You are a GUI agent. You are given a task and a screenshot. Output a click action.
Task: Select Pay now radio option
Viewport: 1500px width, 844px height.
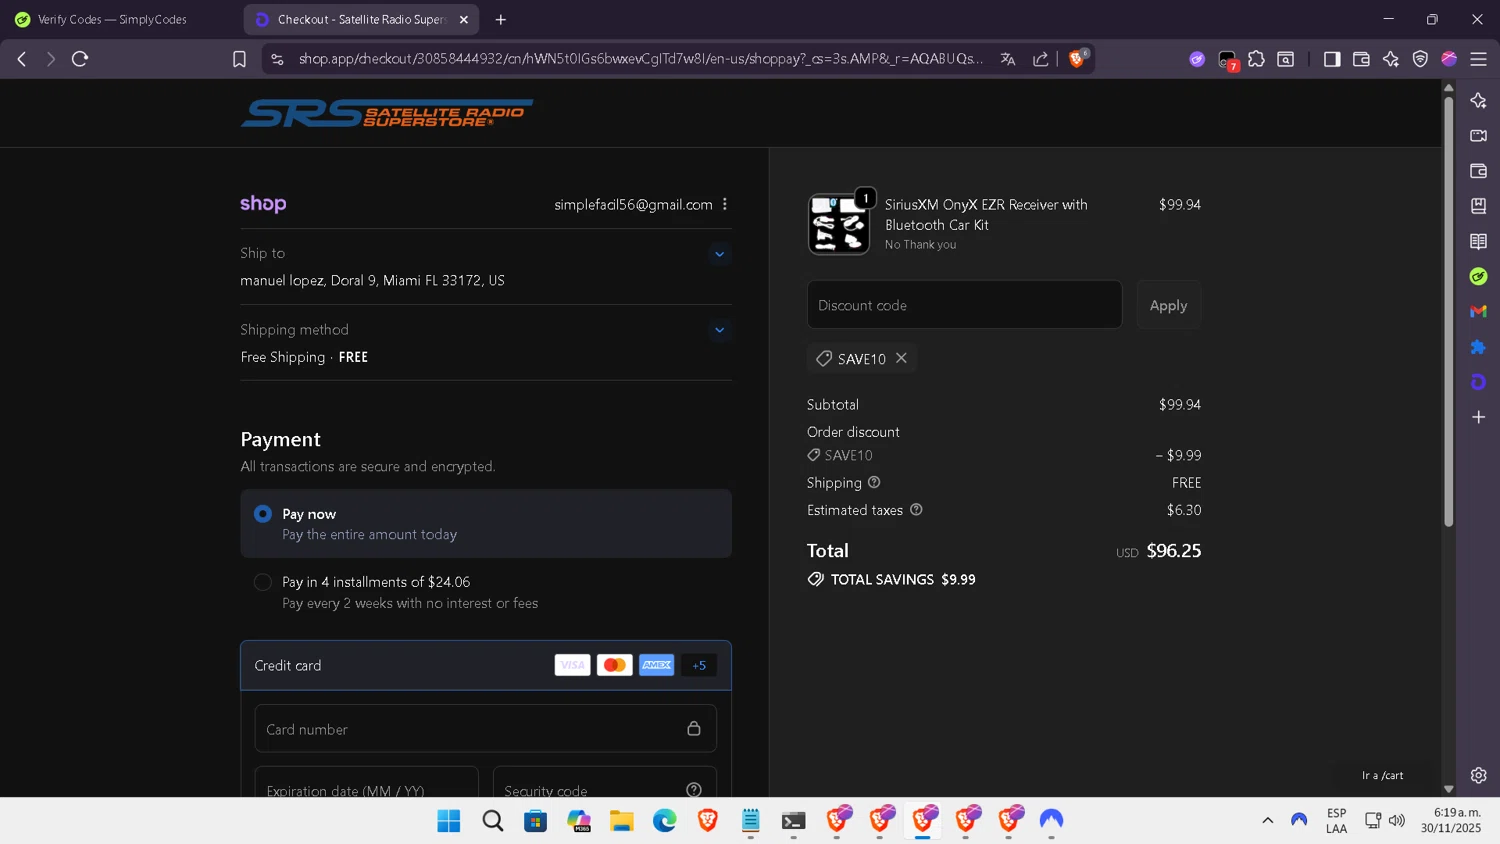(x=263, y=513)
